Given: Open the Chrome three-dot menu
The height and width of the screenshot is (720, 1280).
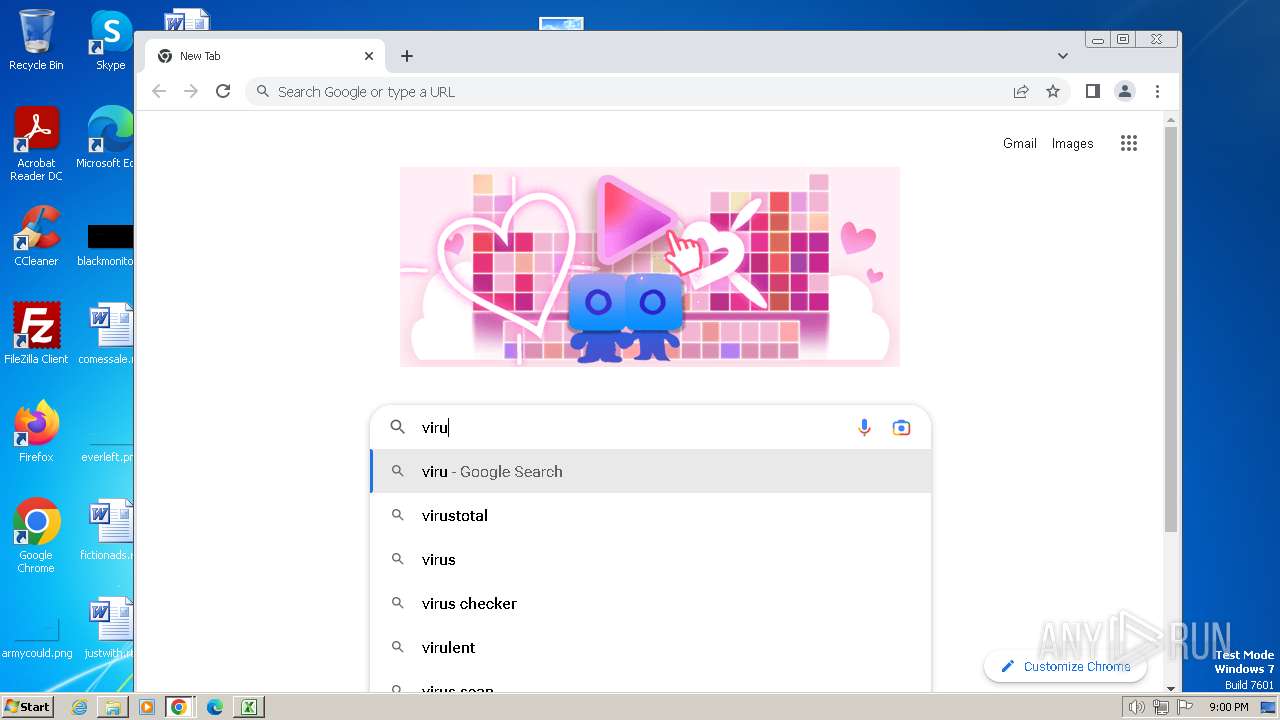Looking at the screenshot, I should pos(1157,91).
